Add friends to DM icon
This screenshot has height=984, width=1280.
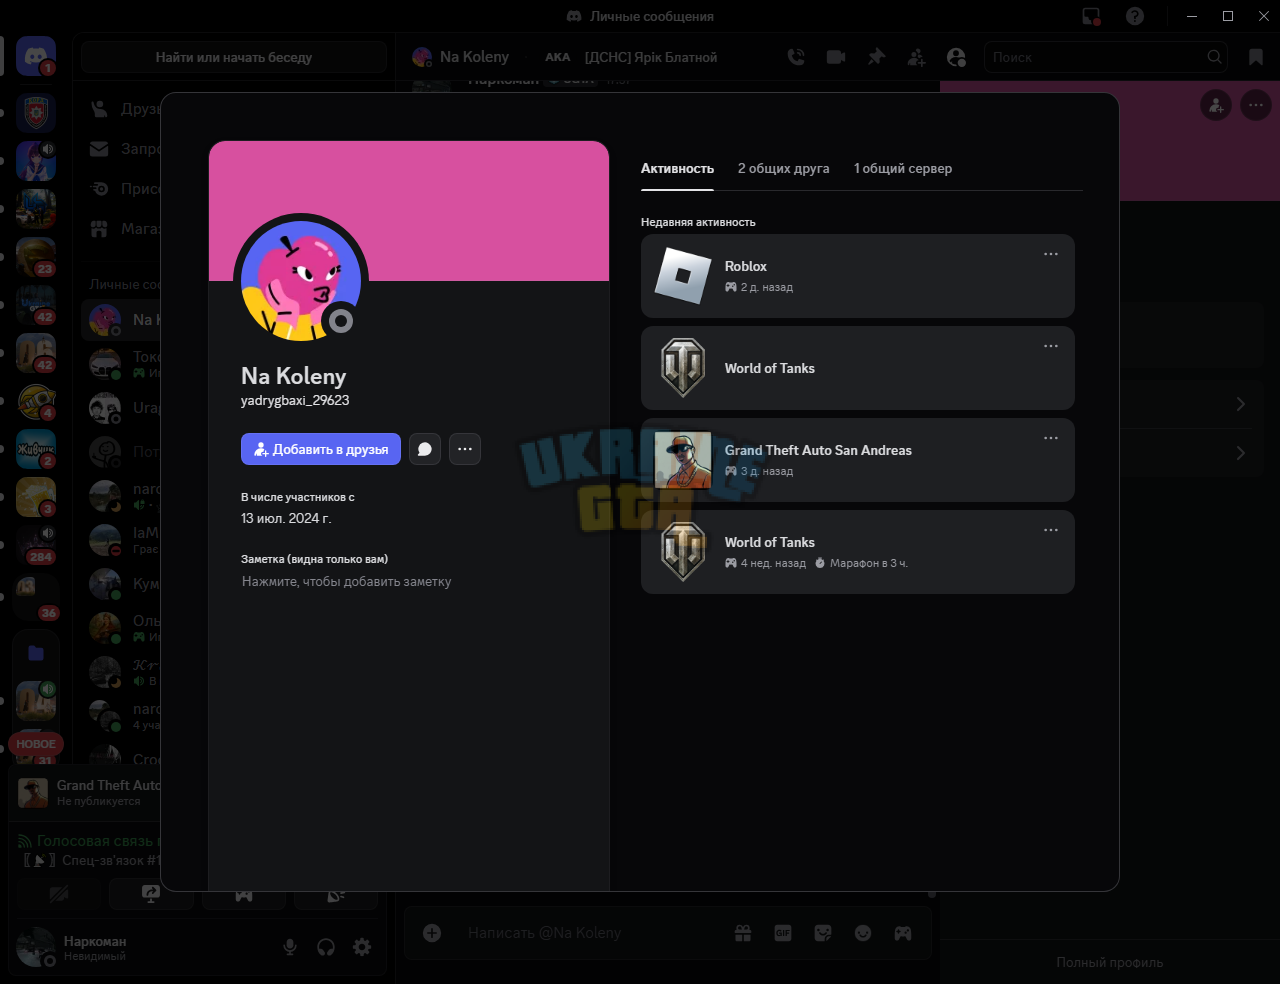[916, 57]
